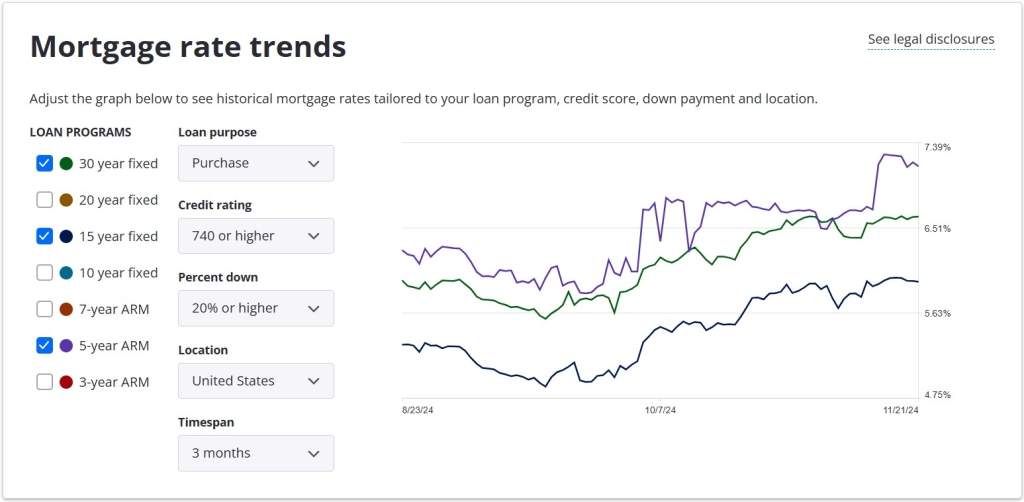Open the Loan purpose dropdown
1024x502 pixels.
(x=256, y=163)
